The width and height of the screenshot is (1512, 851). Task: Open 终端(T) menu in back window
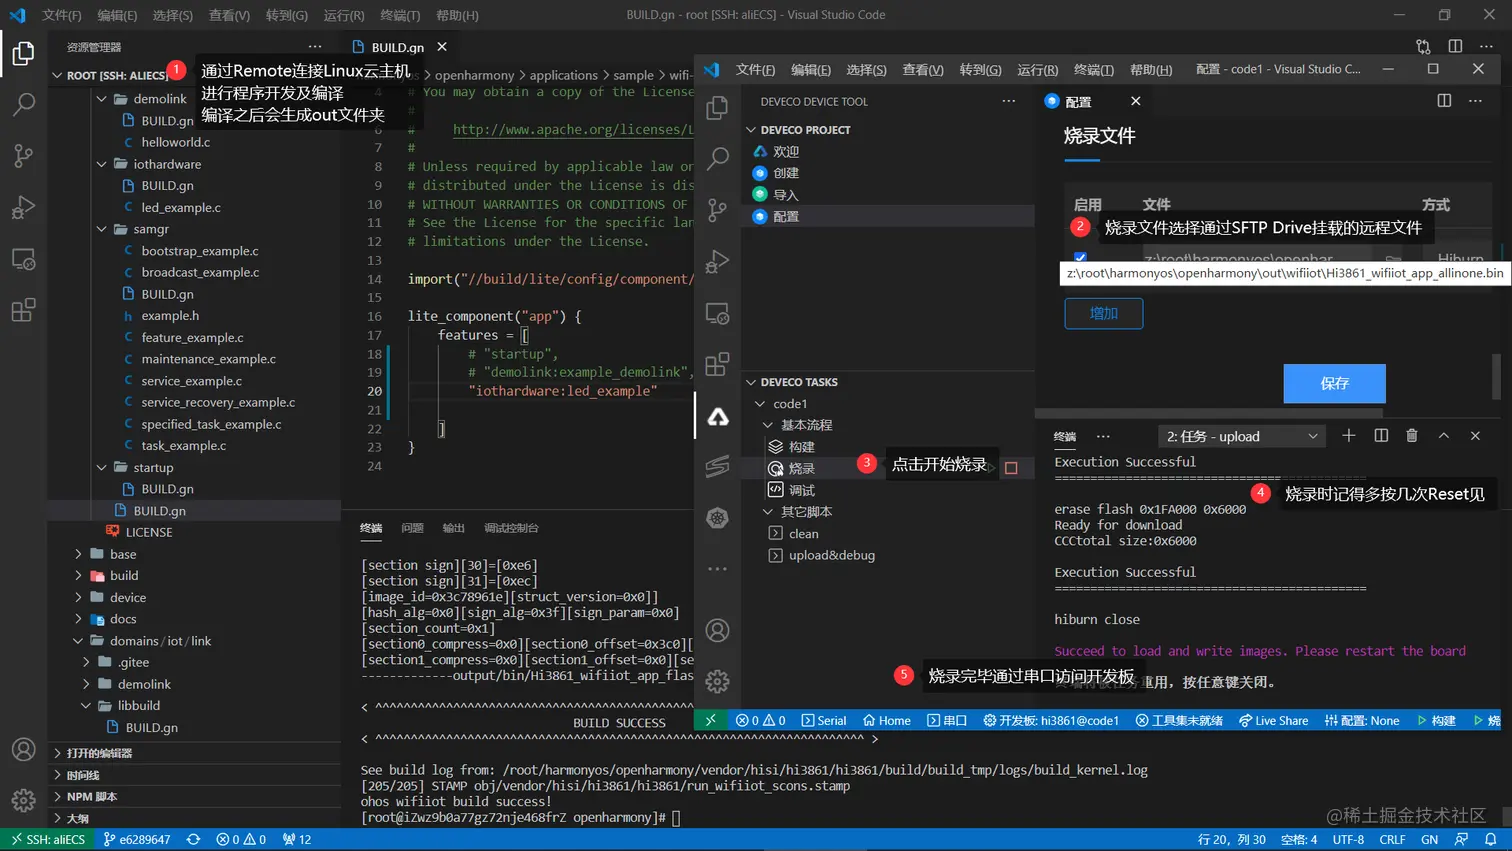point(400,15)
